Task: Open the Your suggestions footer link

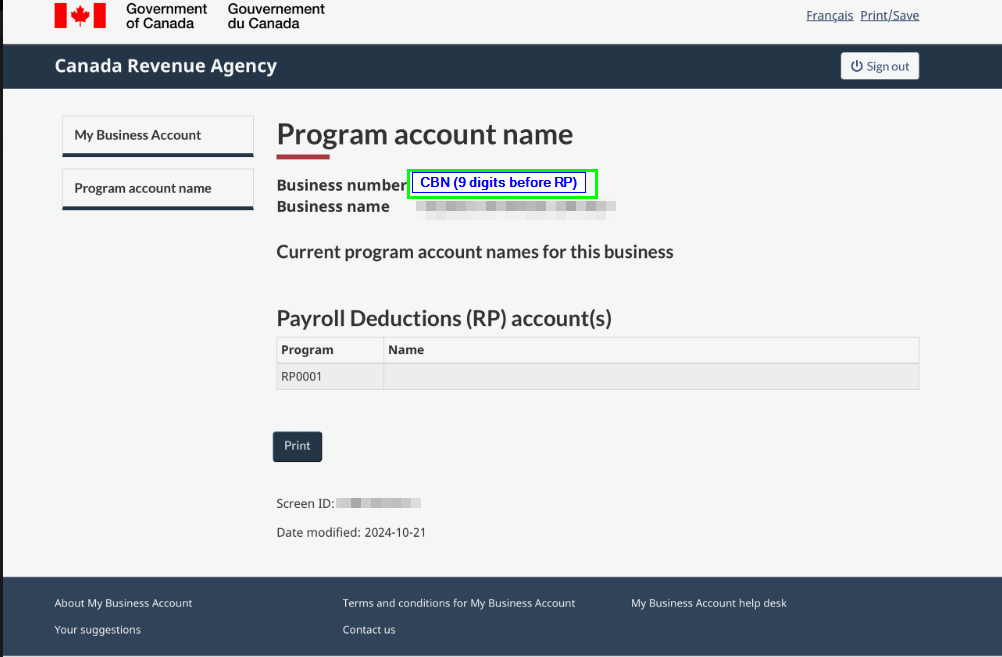Action: pyautogui.click(x=97, y=630)
